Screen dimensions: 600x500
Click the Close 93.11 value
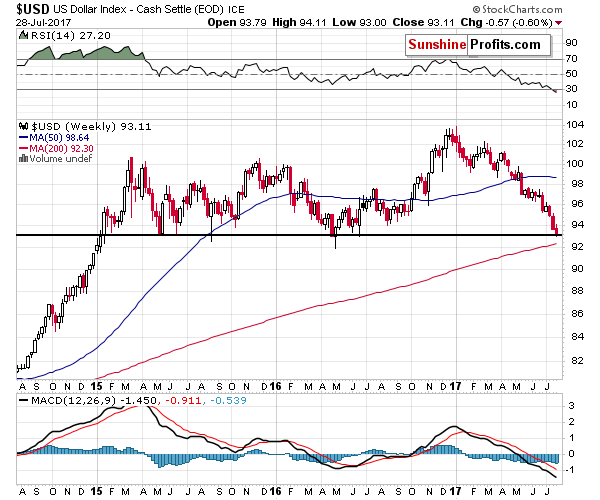(423, 23)
